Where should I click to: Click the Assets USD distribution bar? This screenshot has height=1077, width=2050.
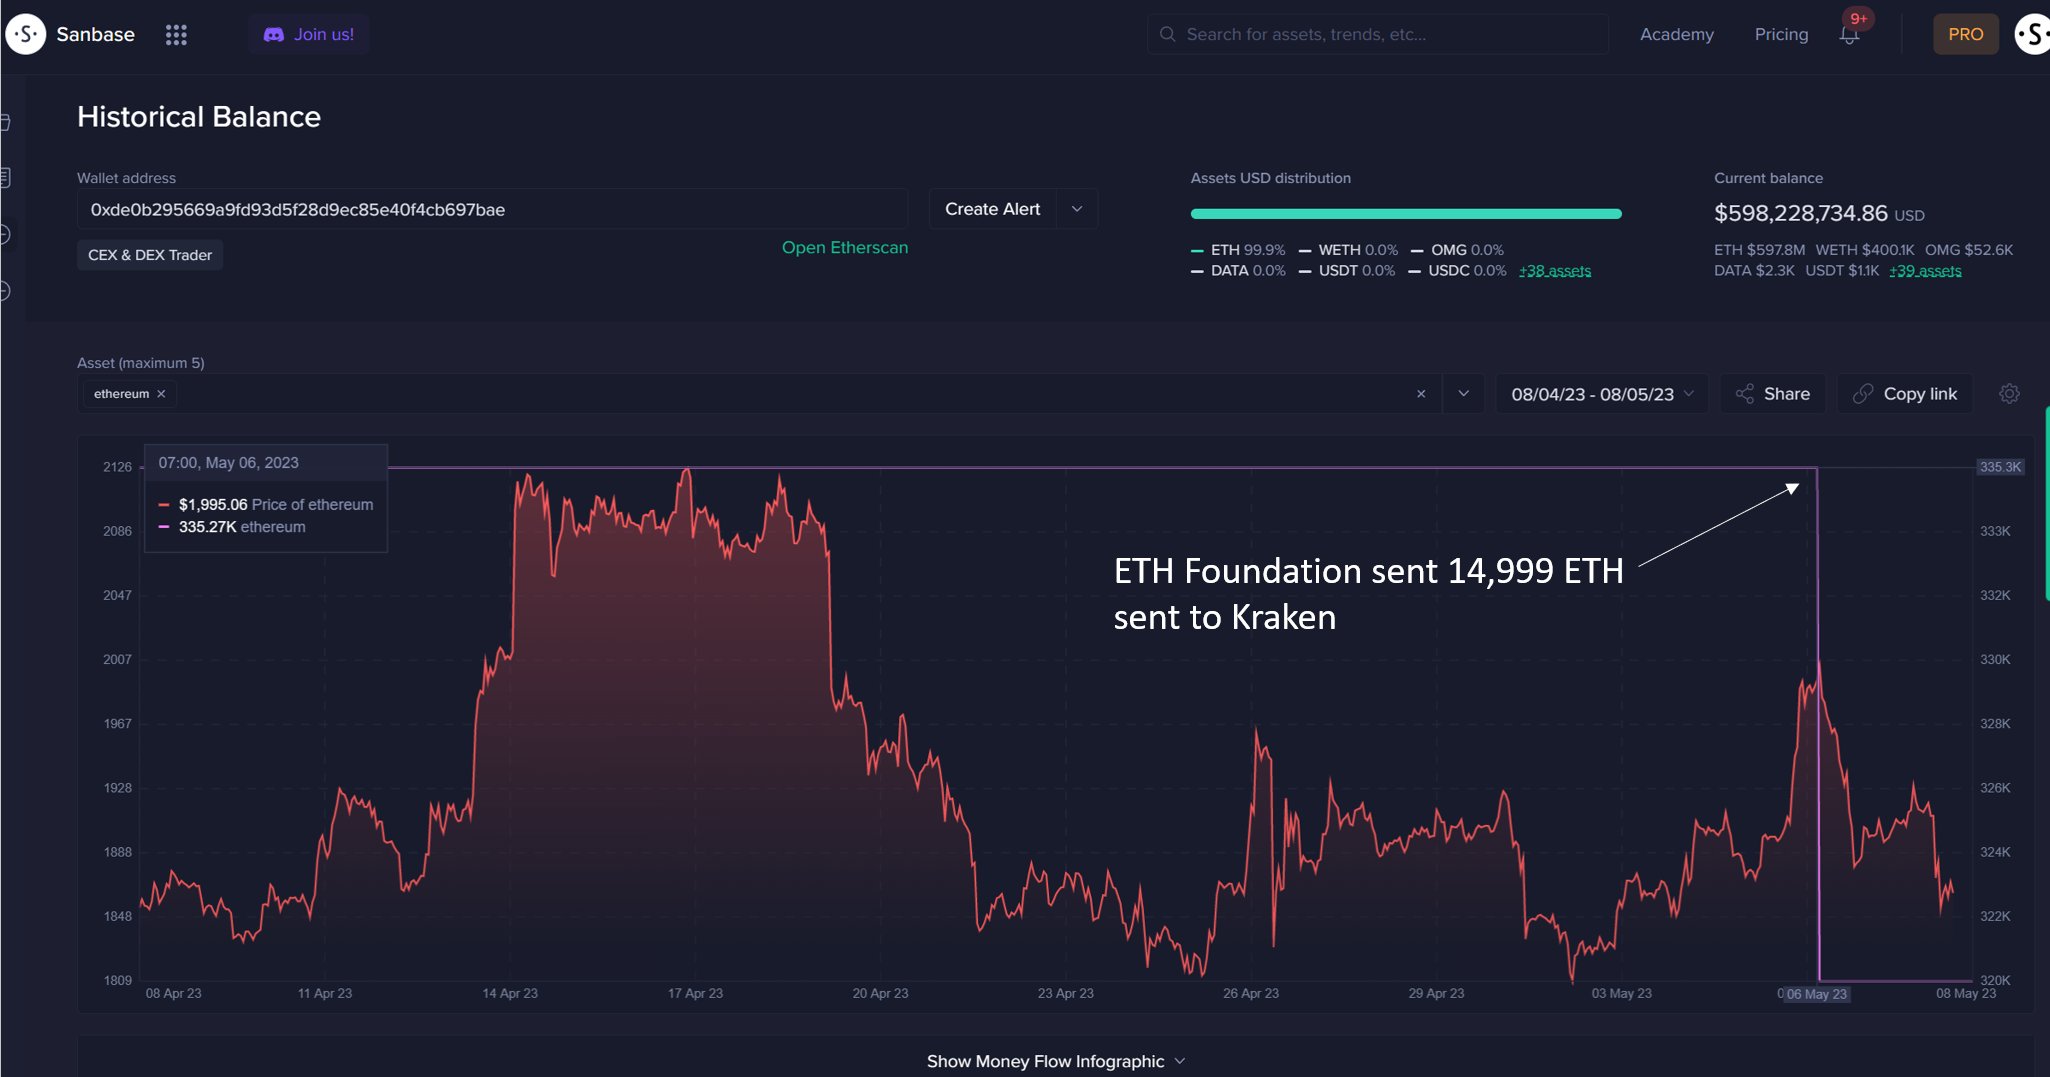coord(1406,213)
